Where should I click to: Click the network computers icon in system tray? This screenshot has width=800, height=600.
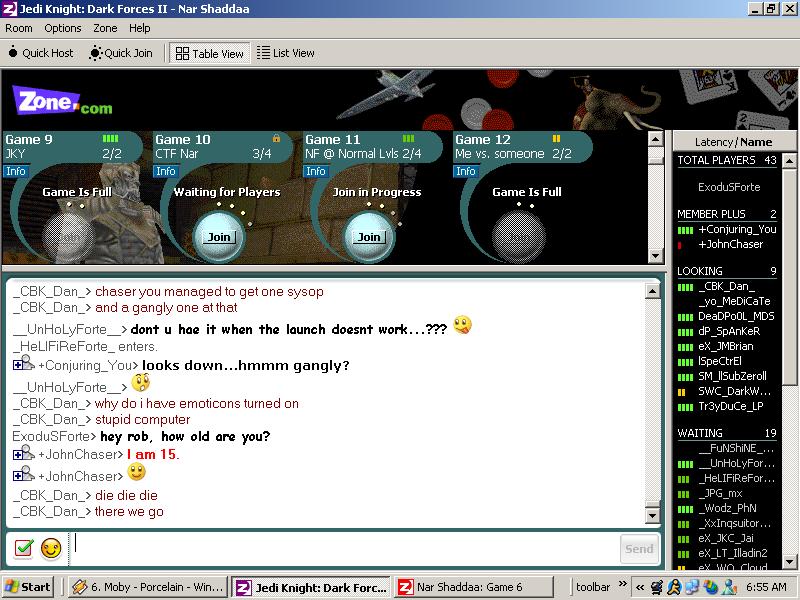coord(692,587)
